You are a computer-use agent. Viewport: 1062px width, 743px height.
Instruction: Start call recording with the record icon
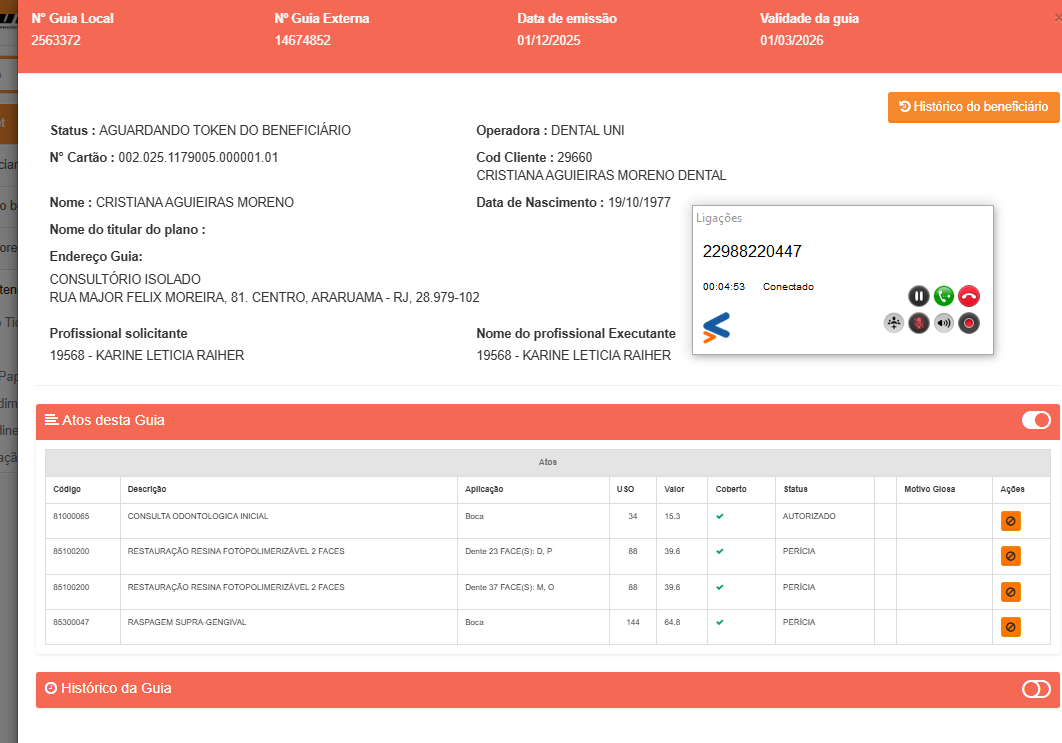coord(969,323)
